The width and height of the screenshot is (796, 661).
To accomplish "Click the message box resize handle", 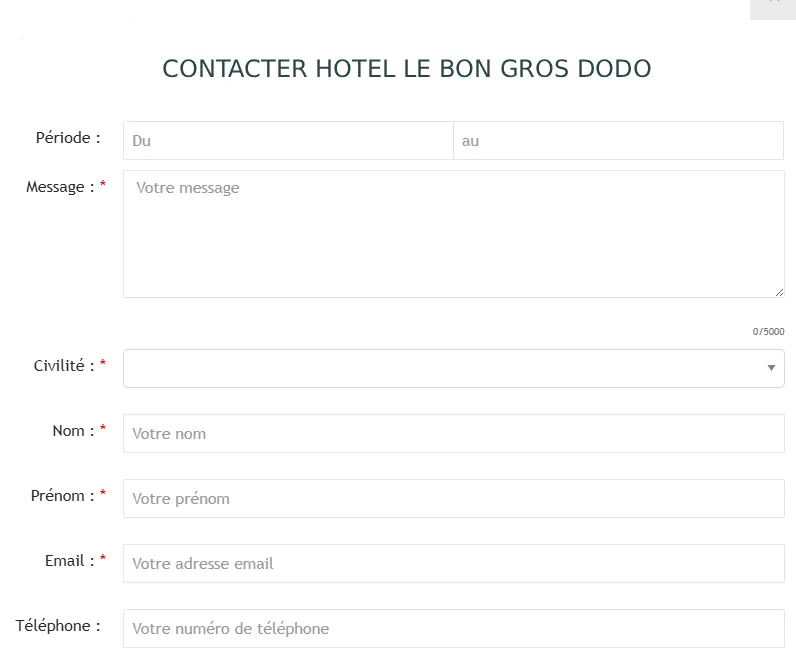I will click(779, 292).
